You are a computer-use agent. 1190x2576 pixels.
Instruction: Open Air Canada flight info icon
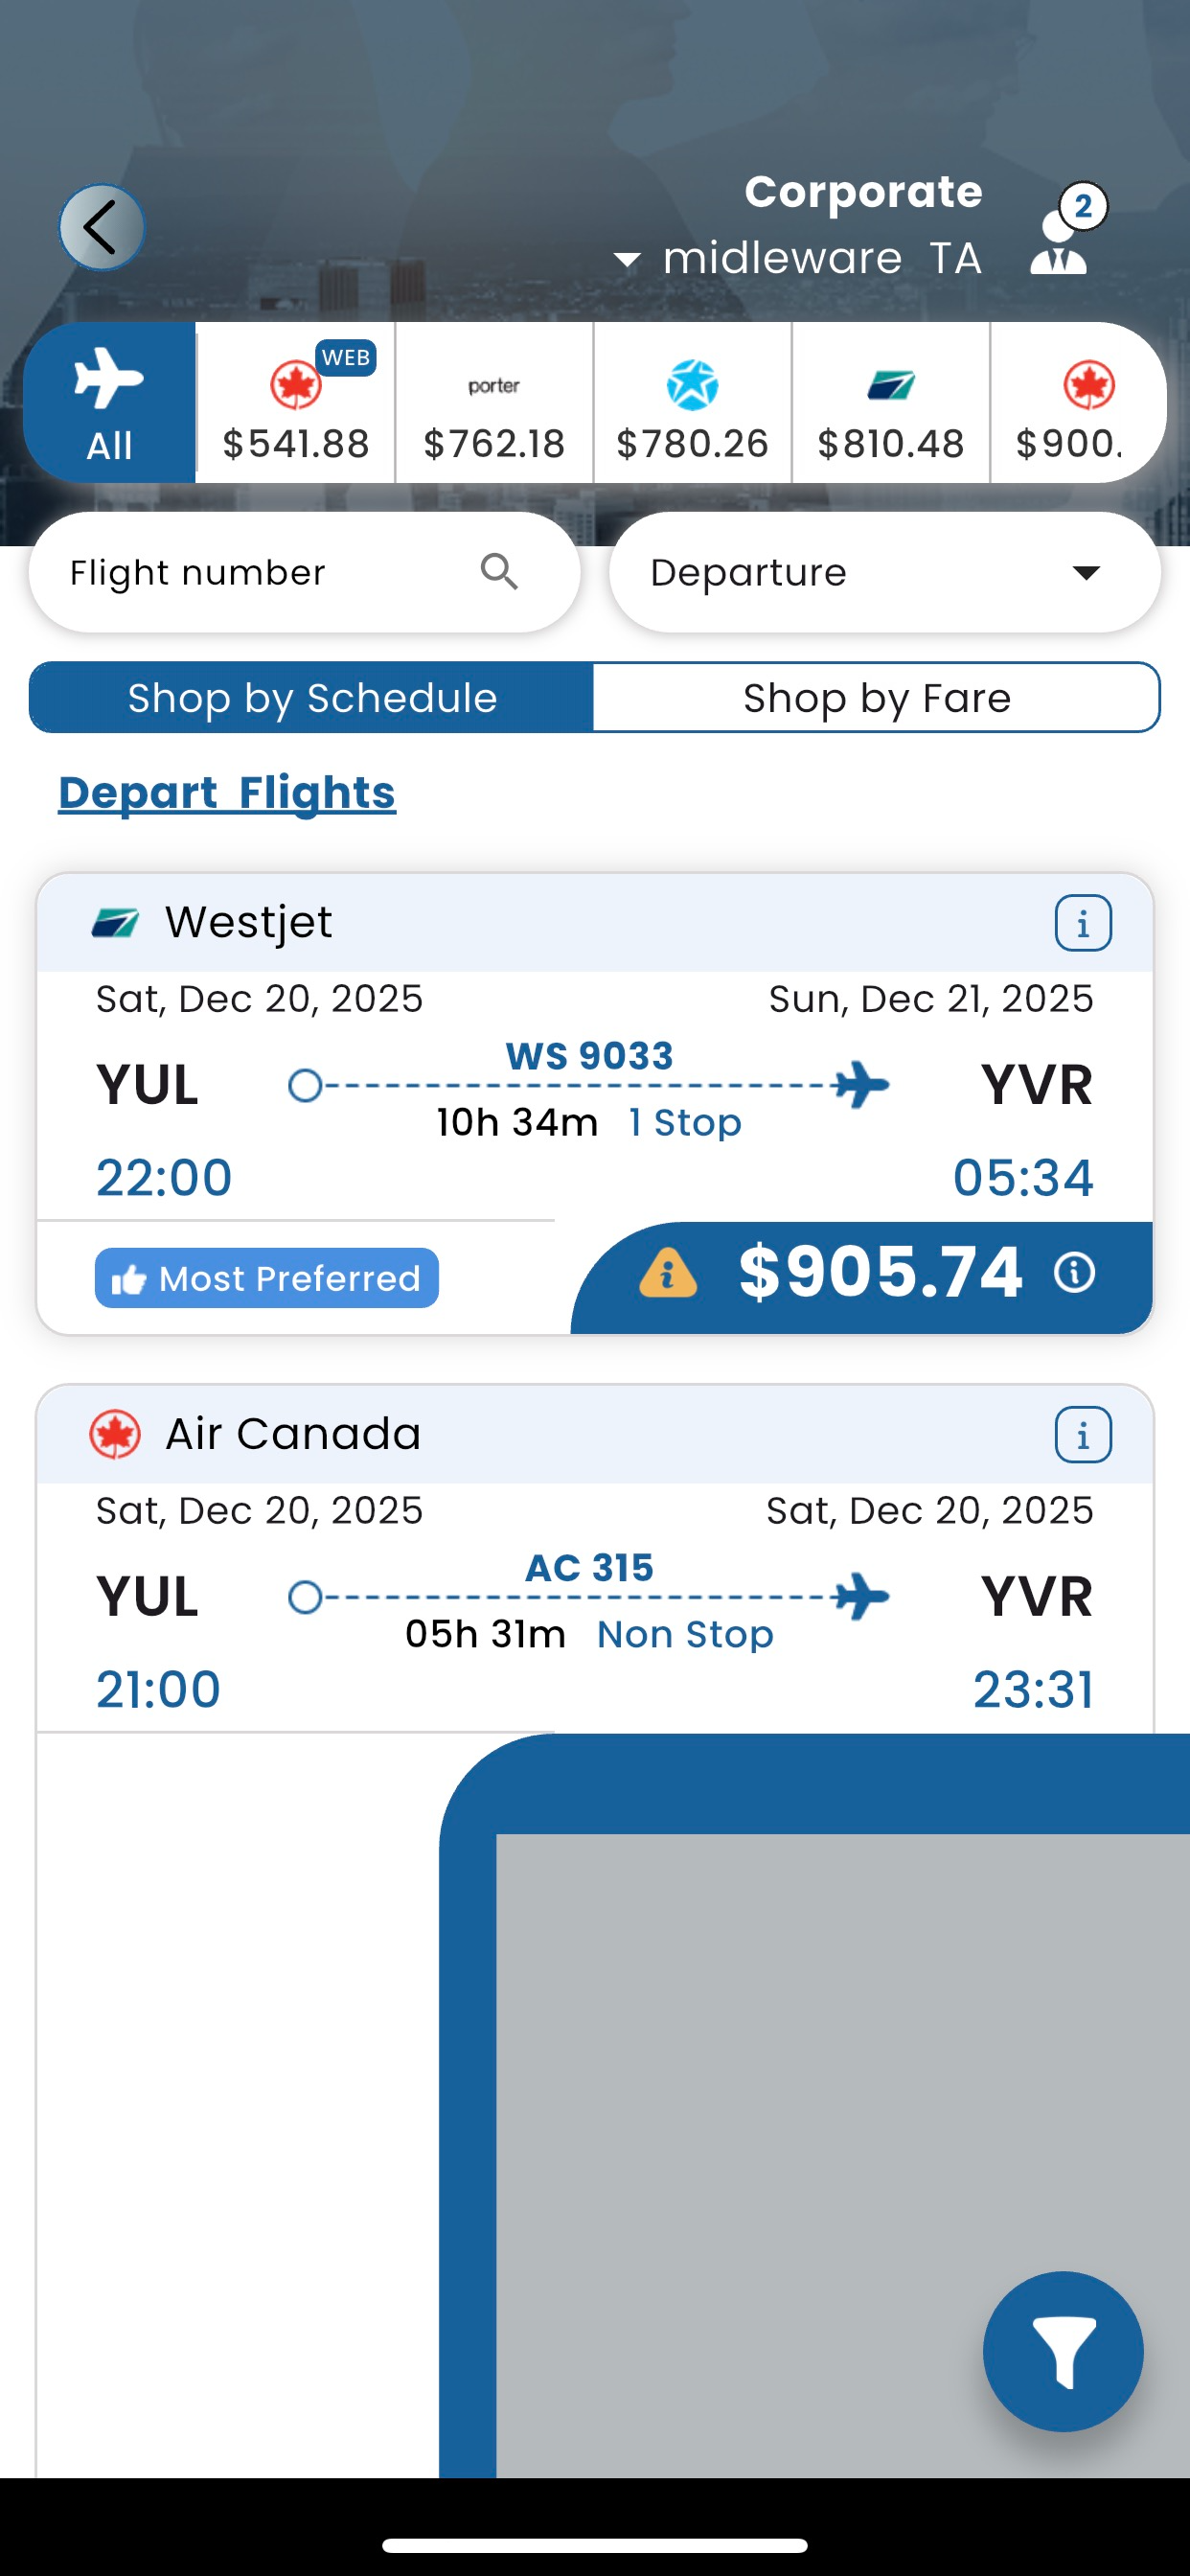pyautogui.click(x=1082, y=1435)
